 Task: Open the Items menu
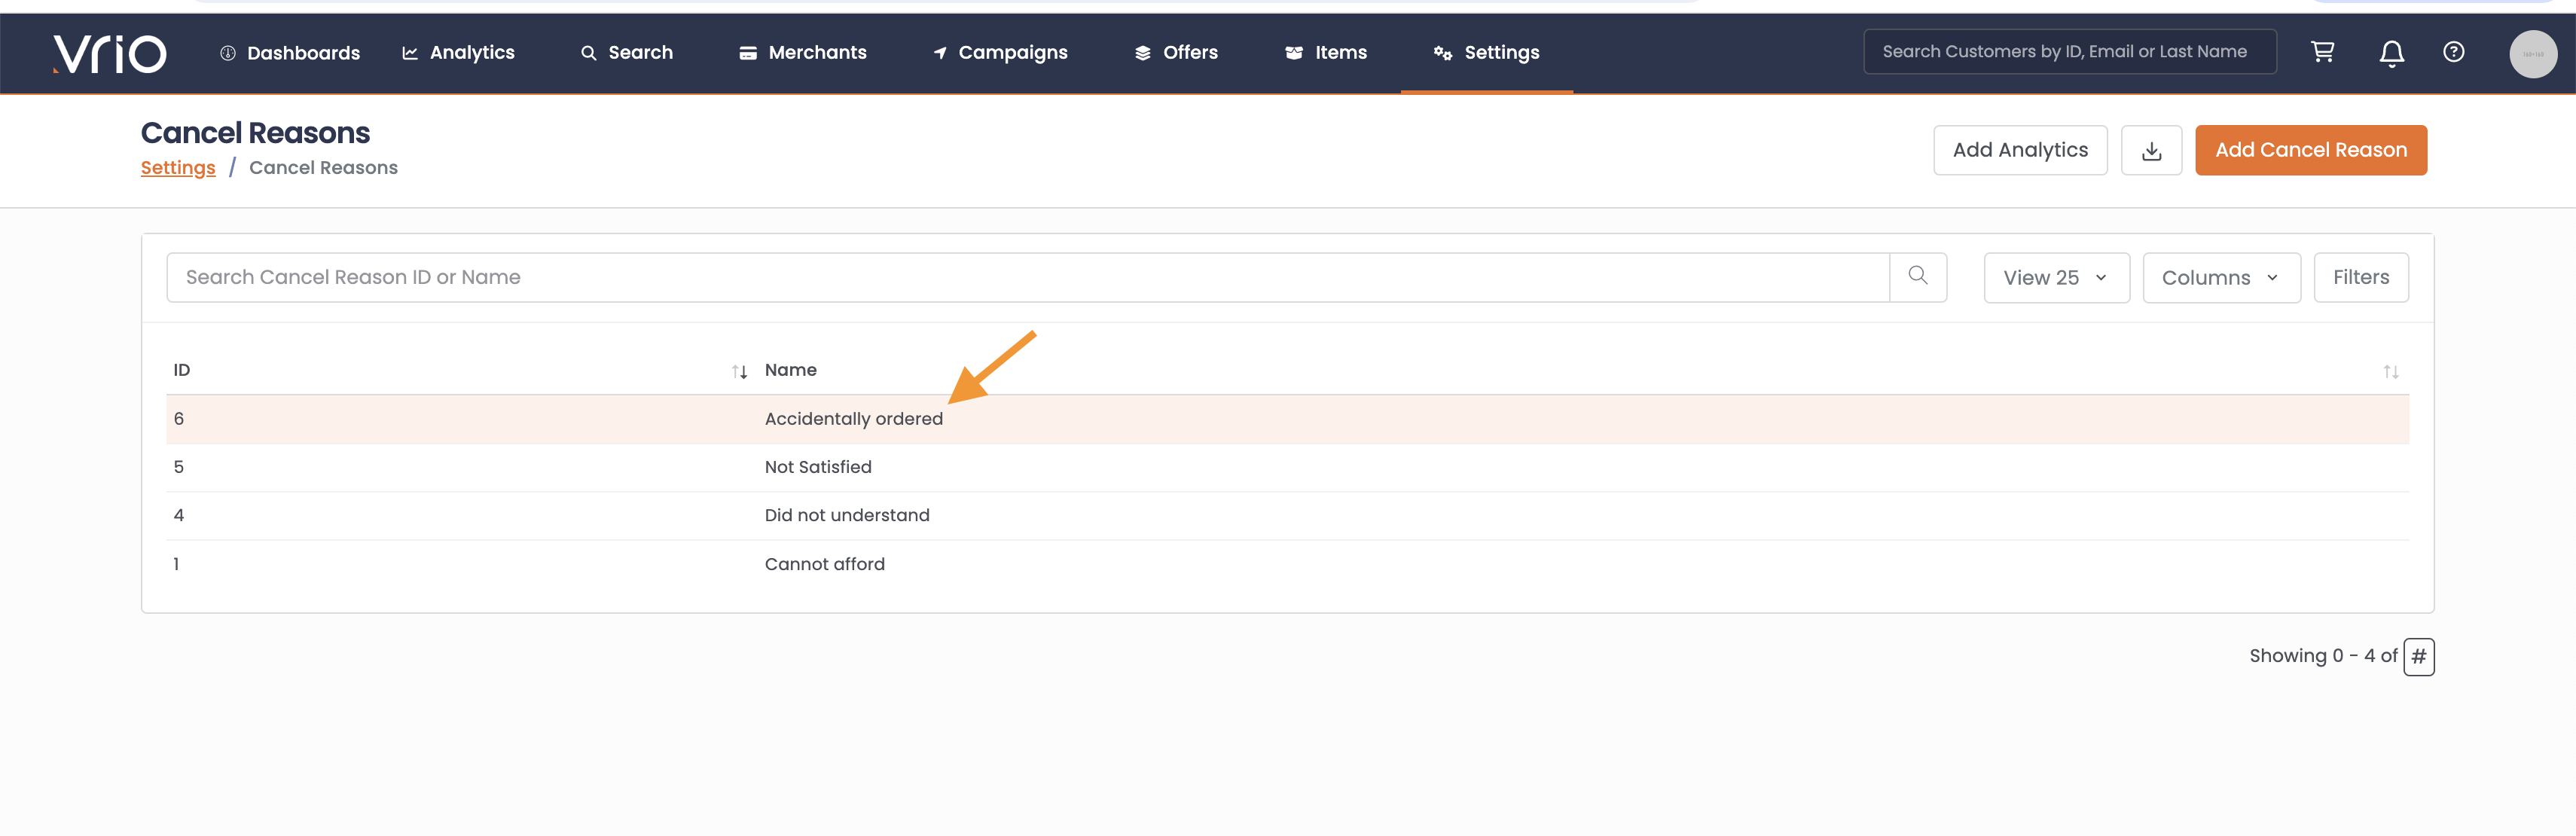coord(1326,53)
